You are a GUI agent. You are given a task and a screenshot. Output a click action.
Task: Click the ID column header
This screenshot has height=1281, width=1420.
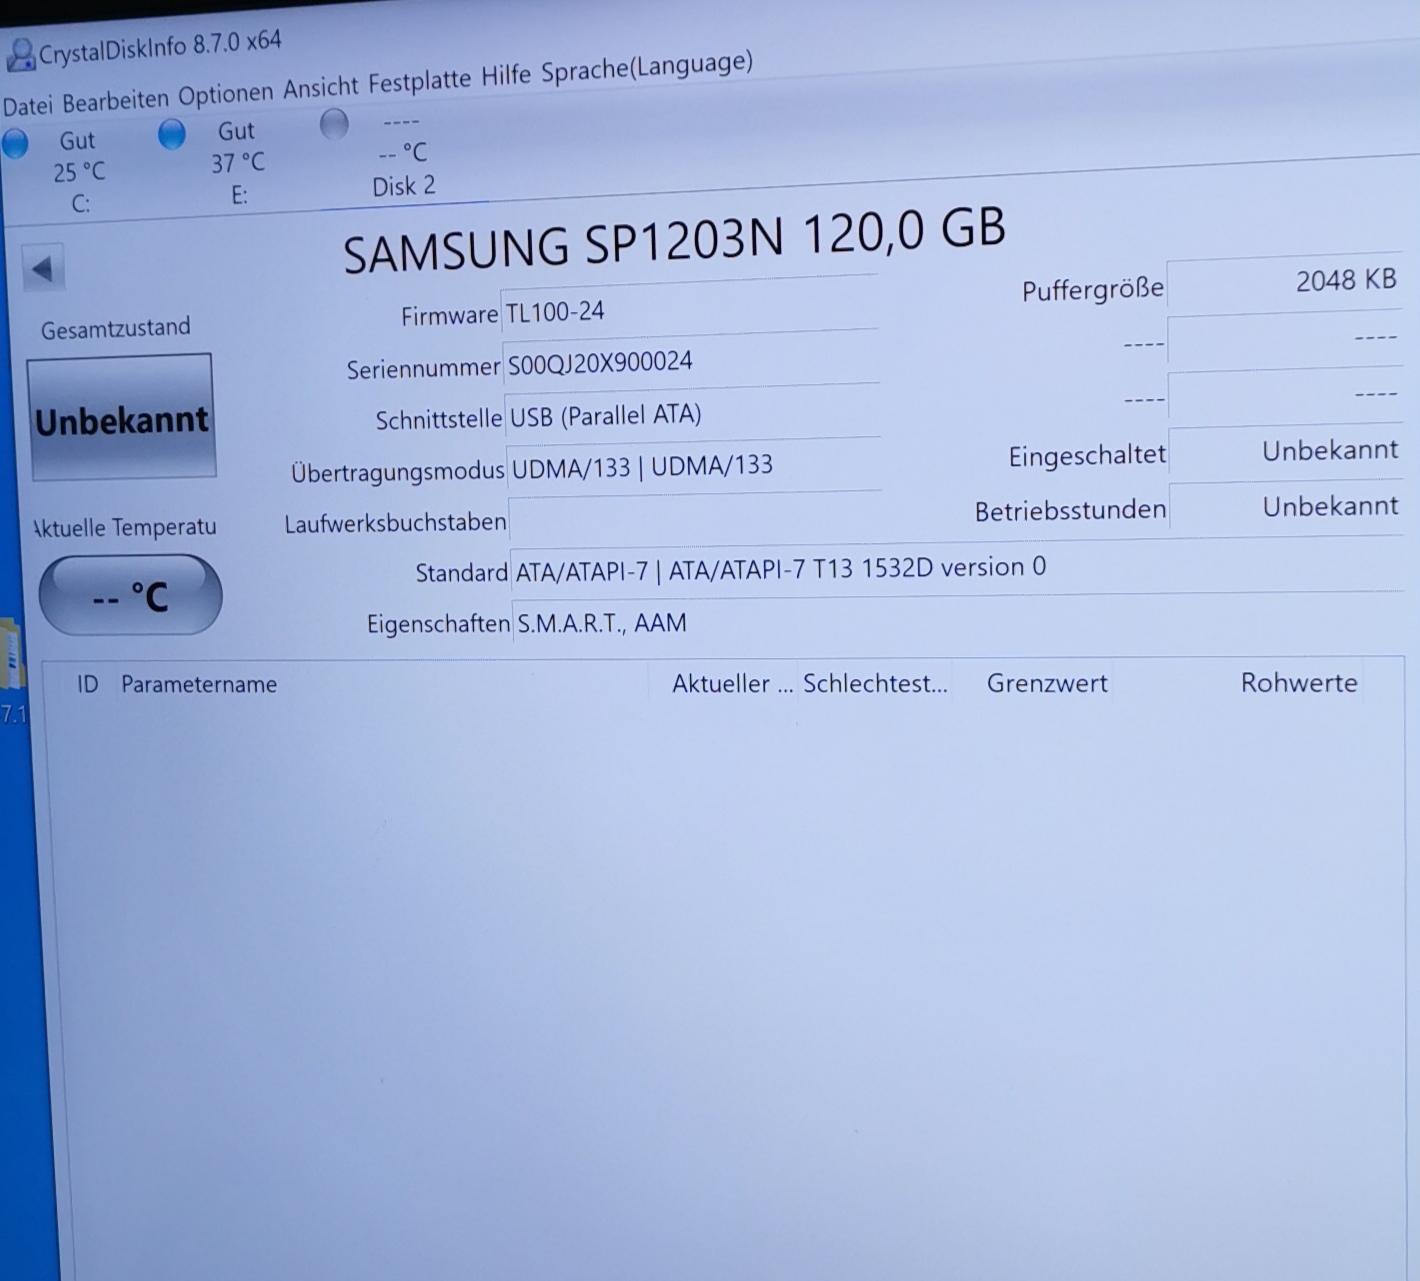88,684
